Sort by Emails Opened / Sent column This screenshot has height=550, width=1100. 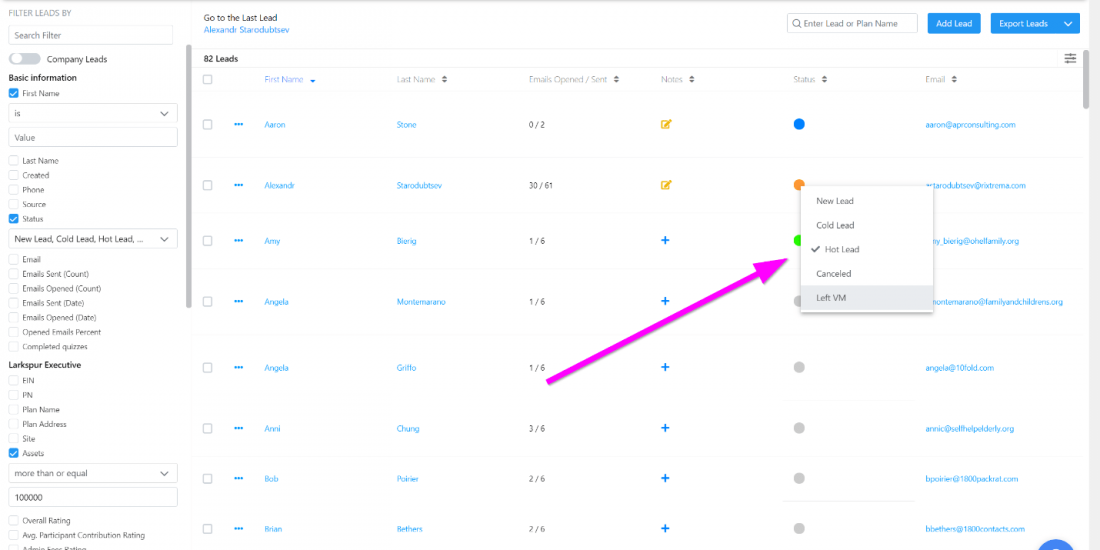tap(616, 80)
